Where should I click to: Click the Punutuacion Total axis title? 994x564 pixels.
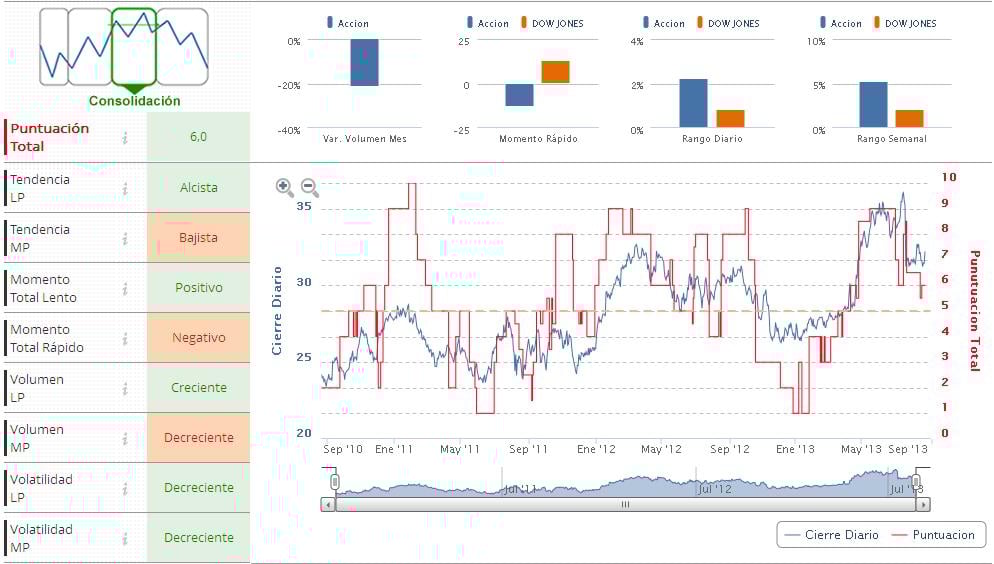tap(974, 311)
